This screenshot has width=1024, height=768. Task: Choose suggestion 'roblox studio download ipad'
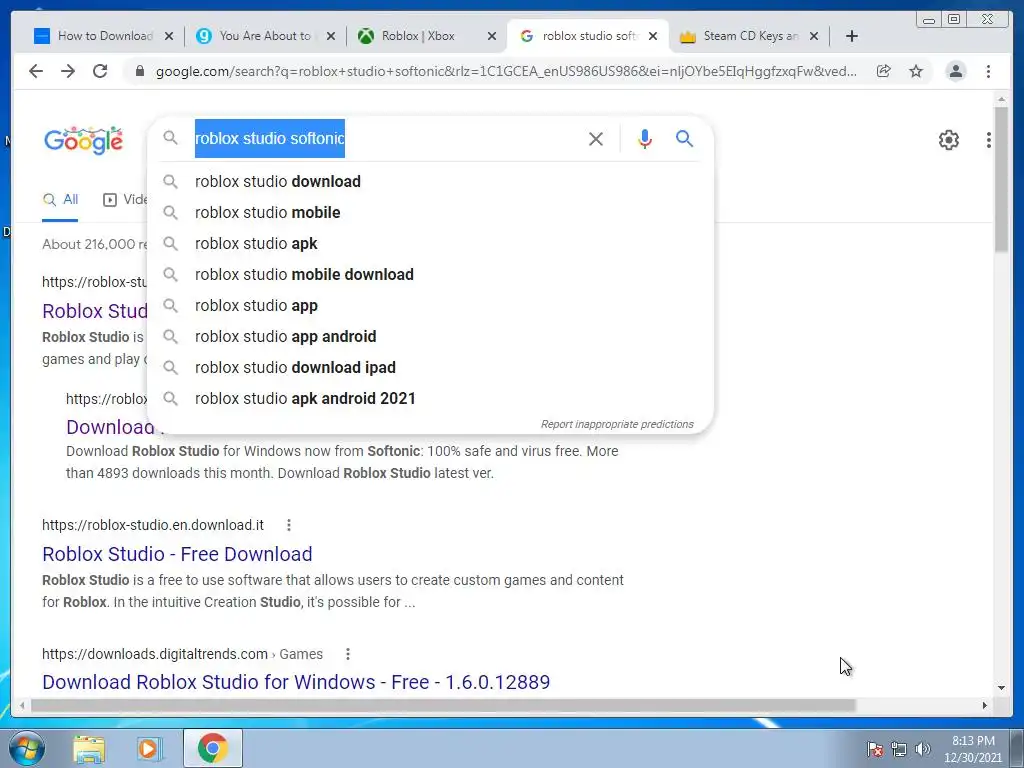pos(430,368)
